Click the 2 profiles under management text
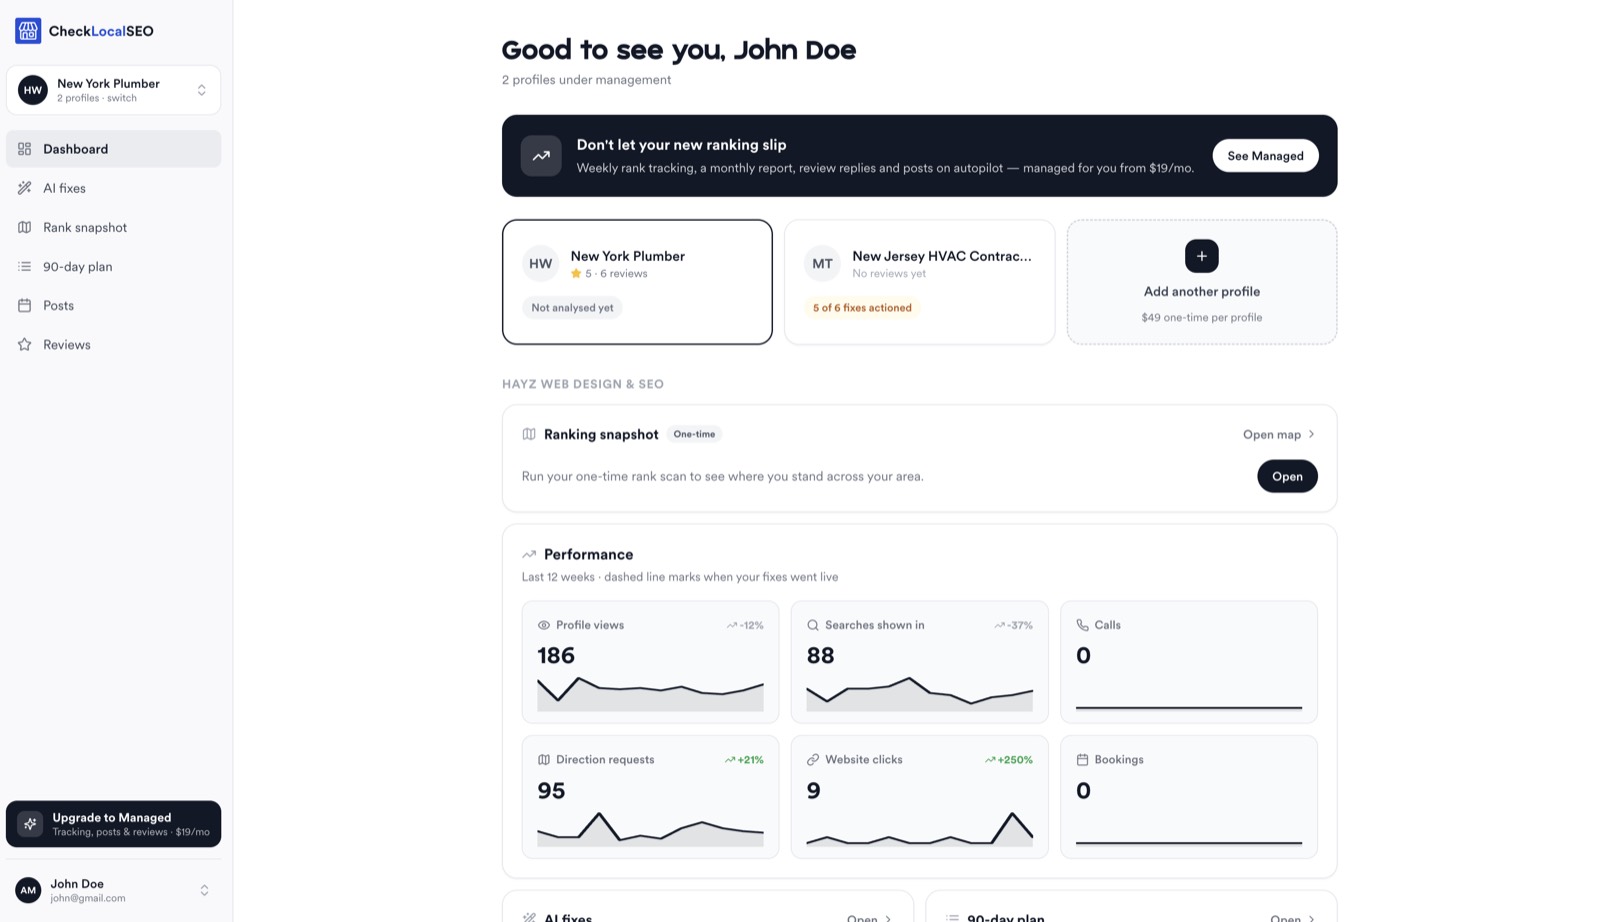 tap(586, 80)
